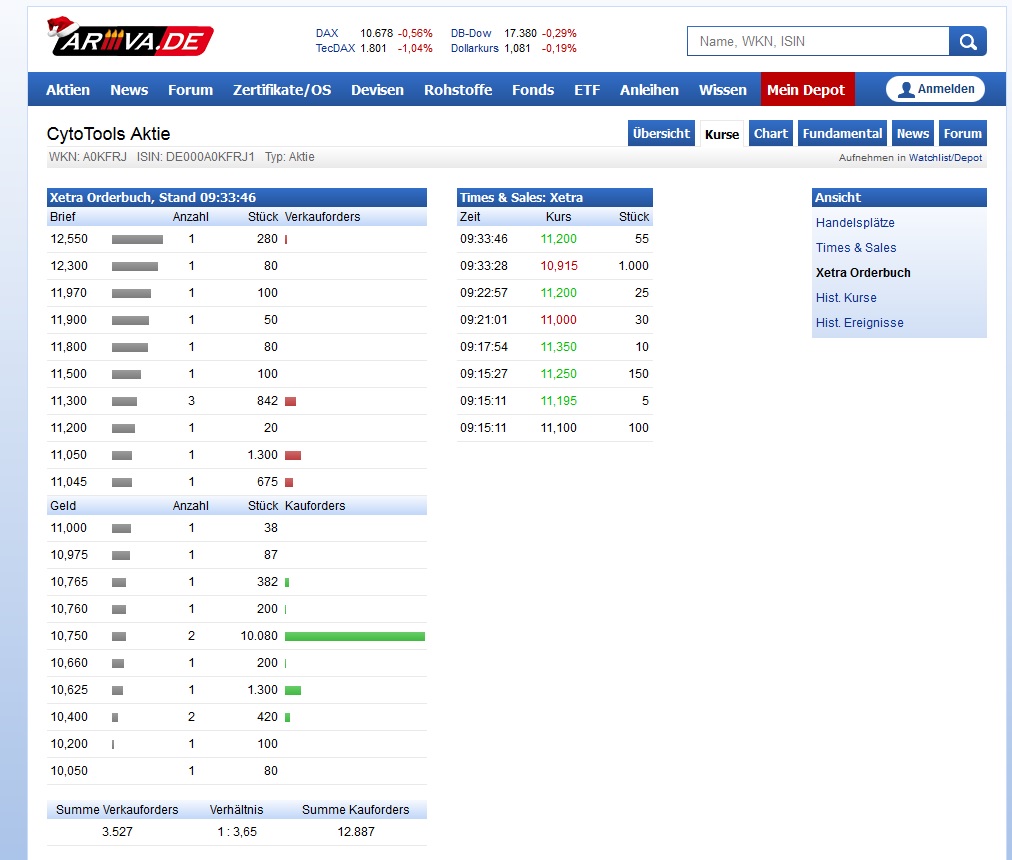The width and height of the screenshot is (1012, 860).
Task: Click the Xetra Orderbuch table header
Action: click(x=237, y=198)
